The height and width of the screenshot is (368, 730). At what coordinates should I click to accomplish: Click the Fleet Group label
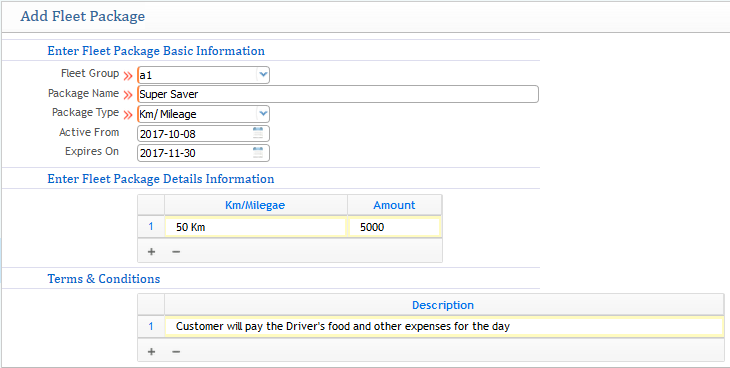[90, 74]
